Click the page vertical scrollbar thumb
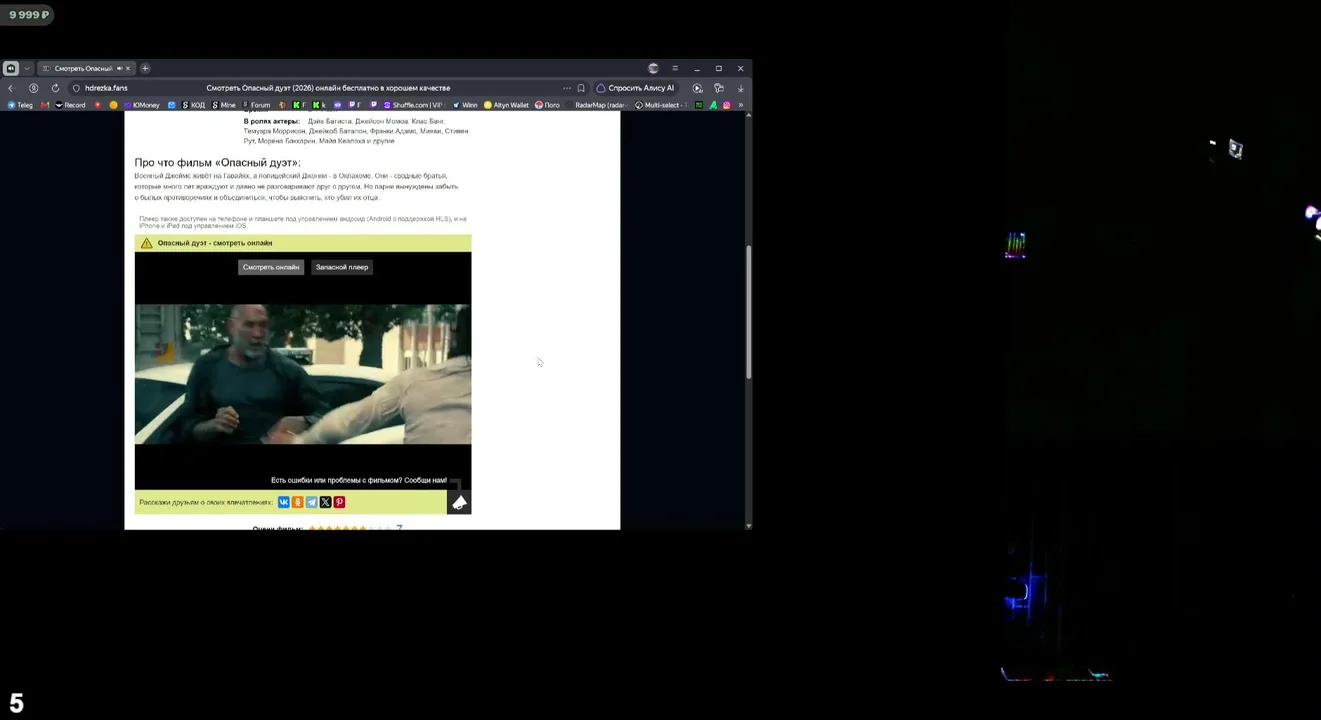 click(x=748, y=311)
